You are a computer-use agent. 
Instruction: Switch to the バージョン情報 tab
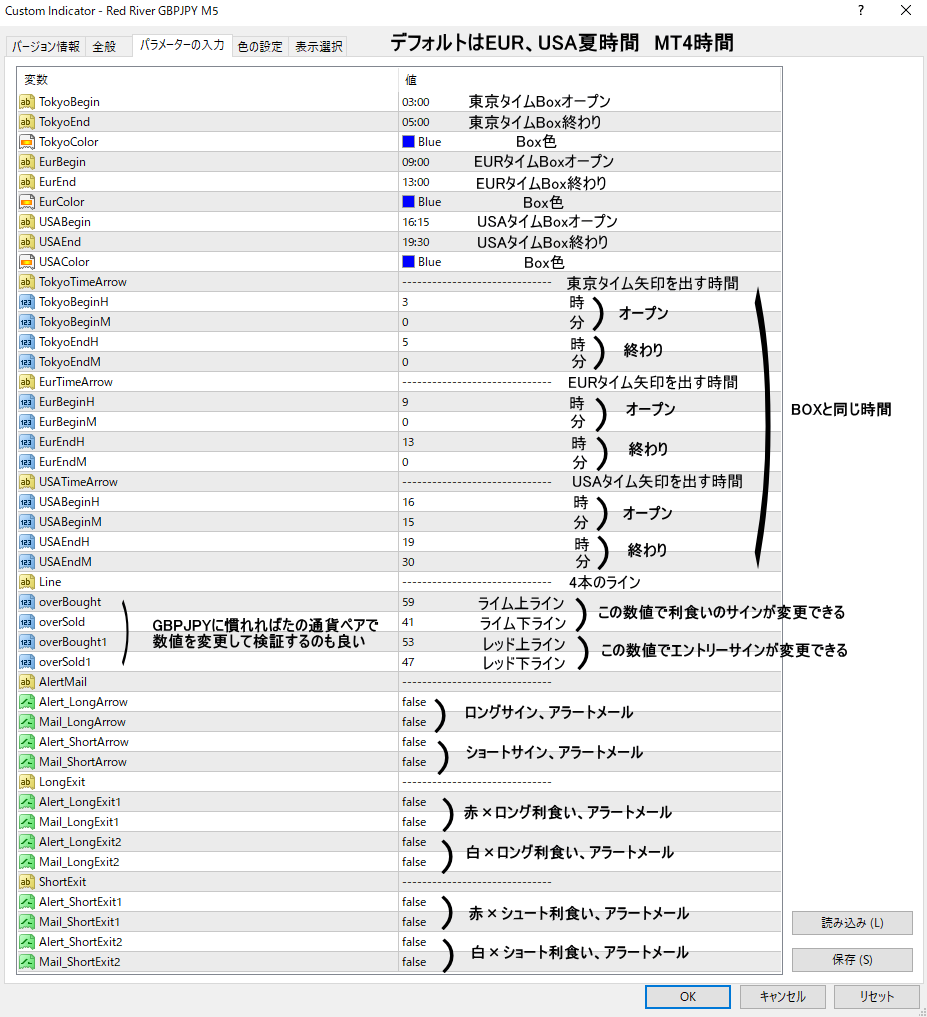click(x=46, y=47)
